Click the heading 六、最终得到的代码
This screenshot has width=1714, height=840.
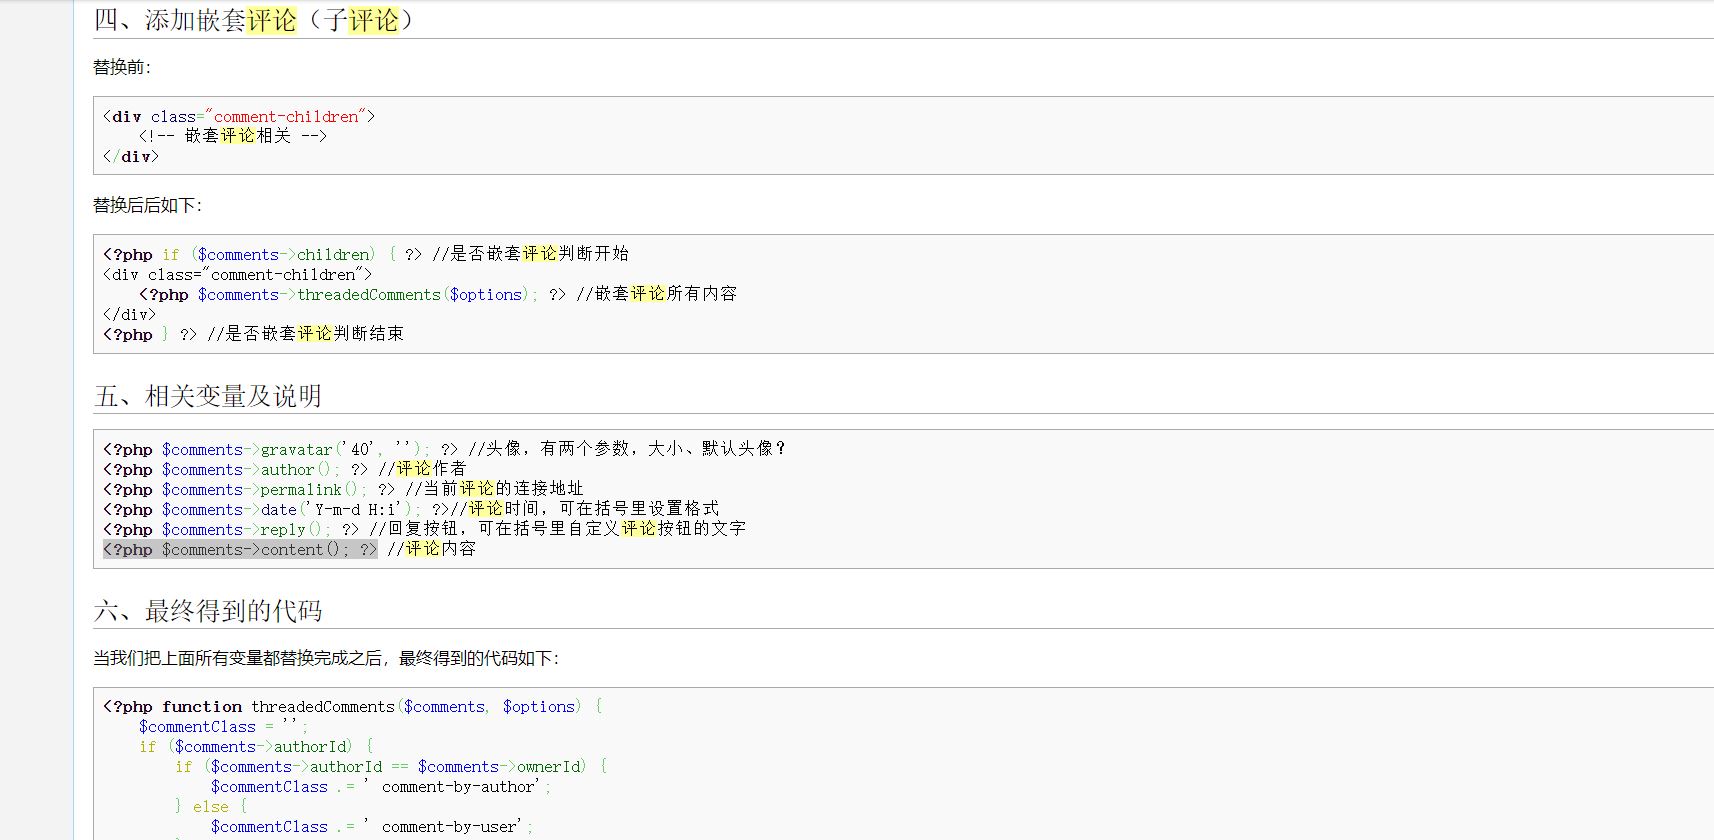208,611
